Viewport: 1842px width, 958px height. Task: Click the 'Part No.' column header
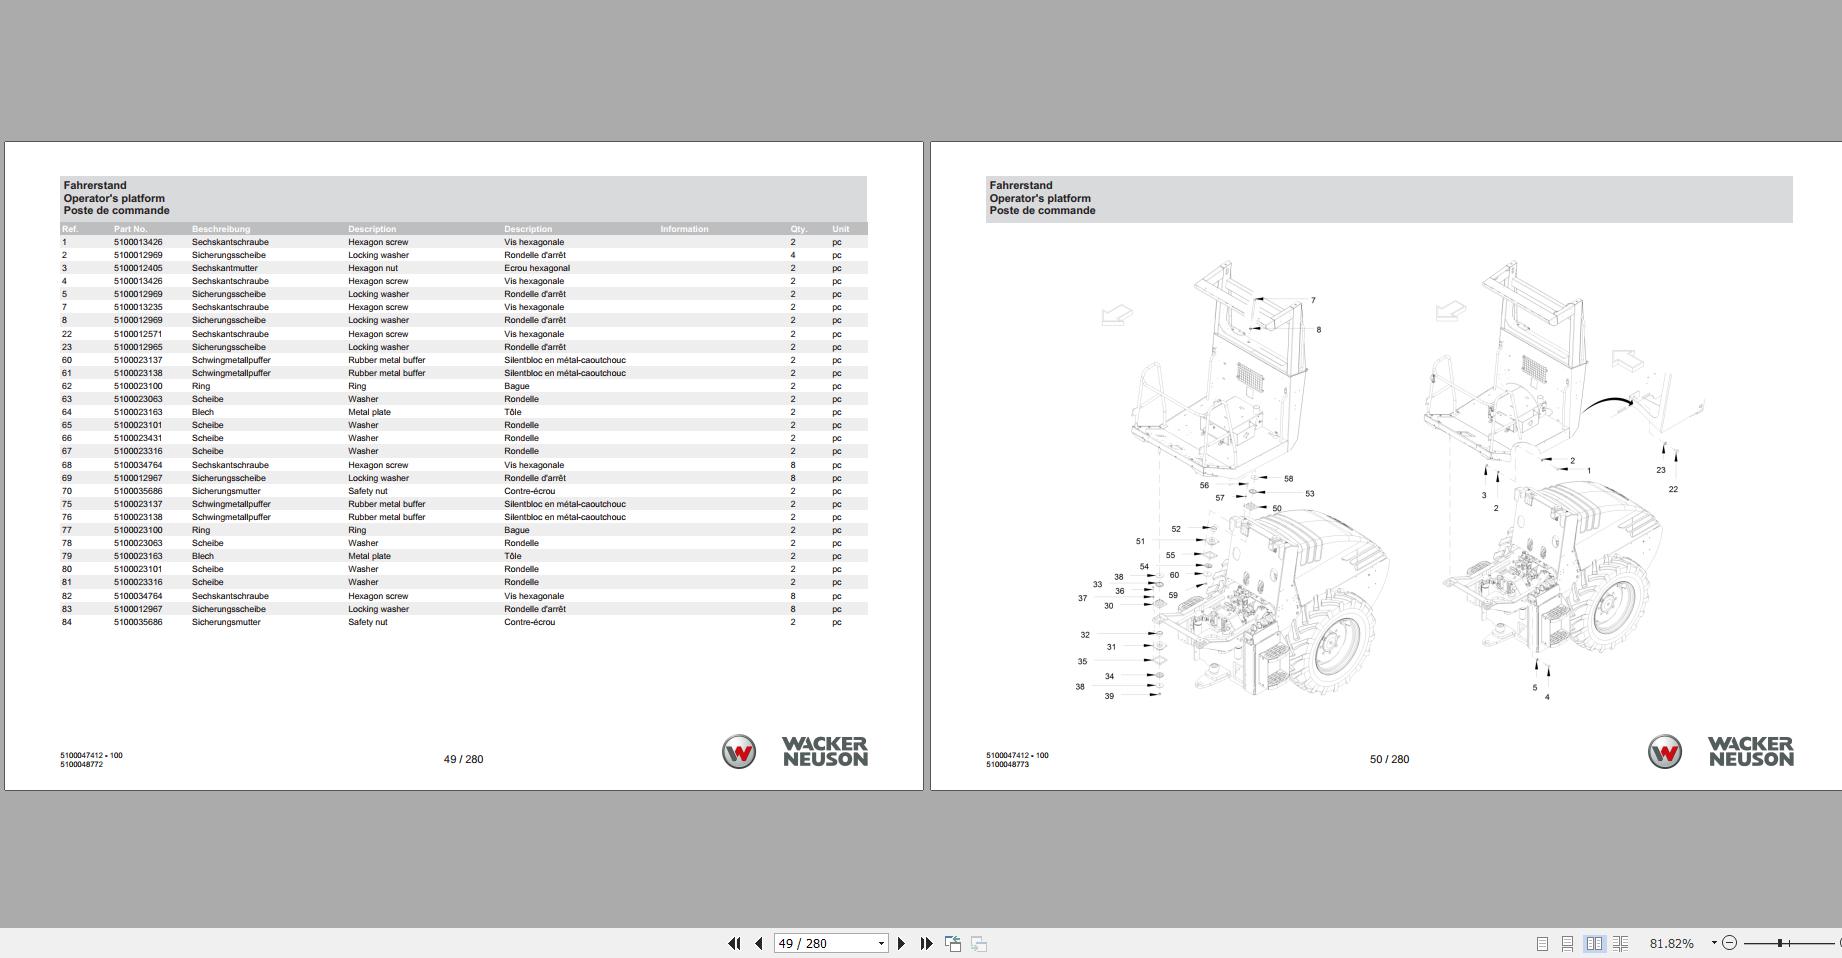[130, 229]
